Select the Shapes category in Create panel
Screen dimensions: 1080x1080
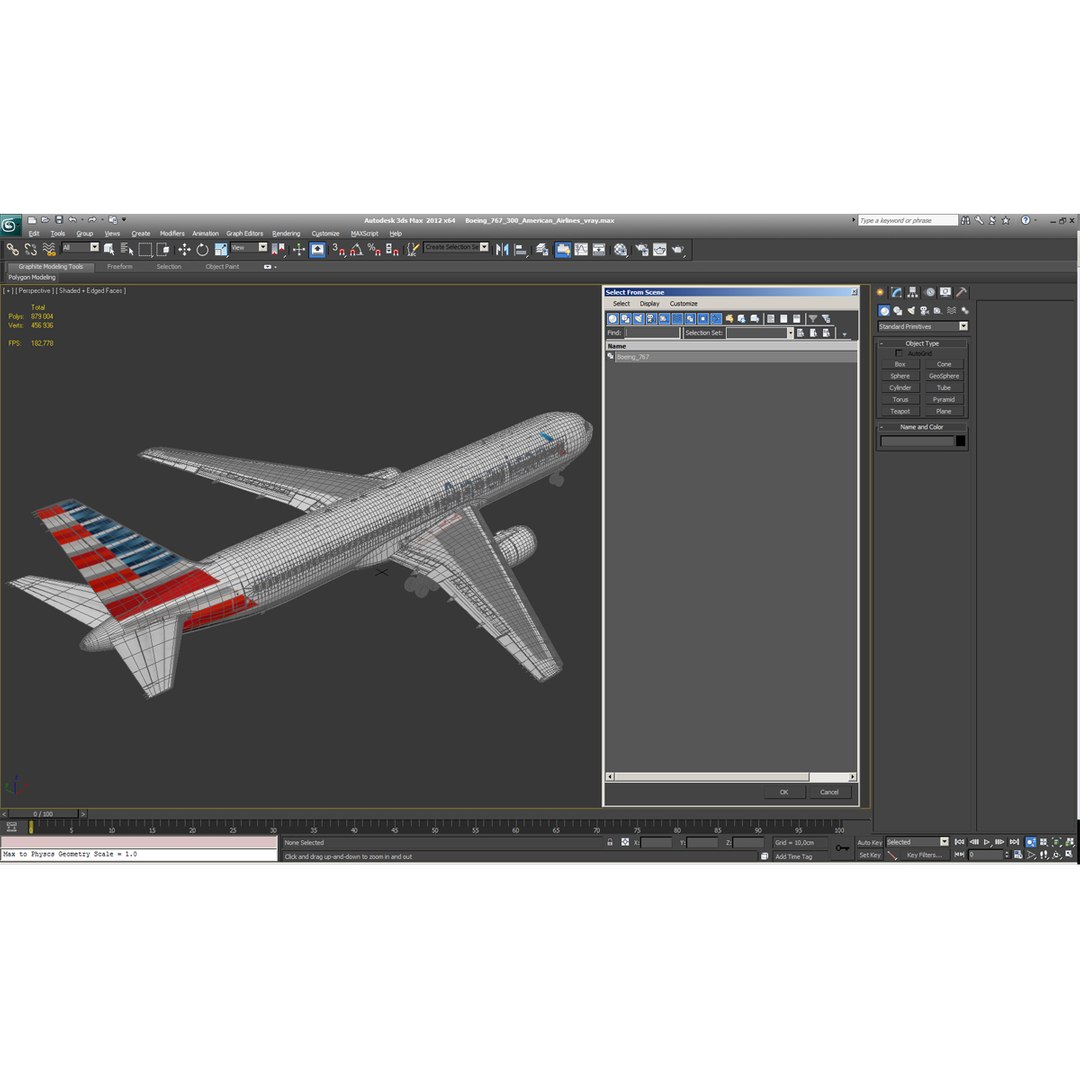897,311
